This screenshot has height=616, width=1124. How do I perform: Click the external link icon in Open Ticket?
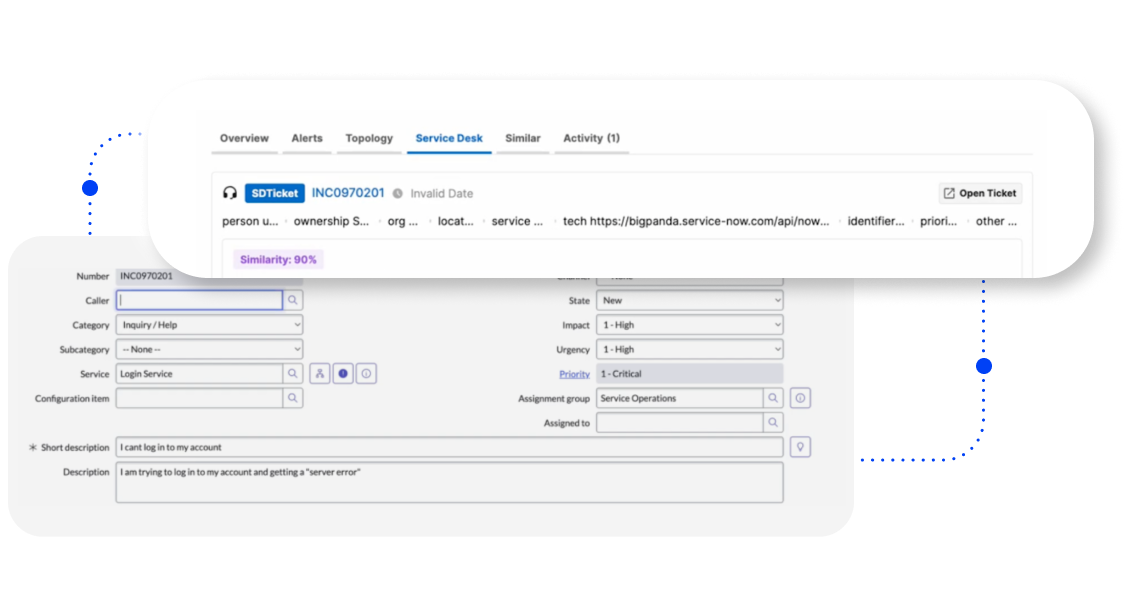click(949, 193)
